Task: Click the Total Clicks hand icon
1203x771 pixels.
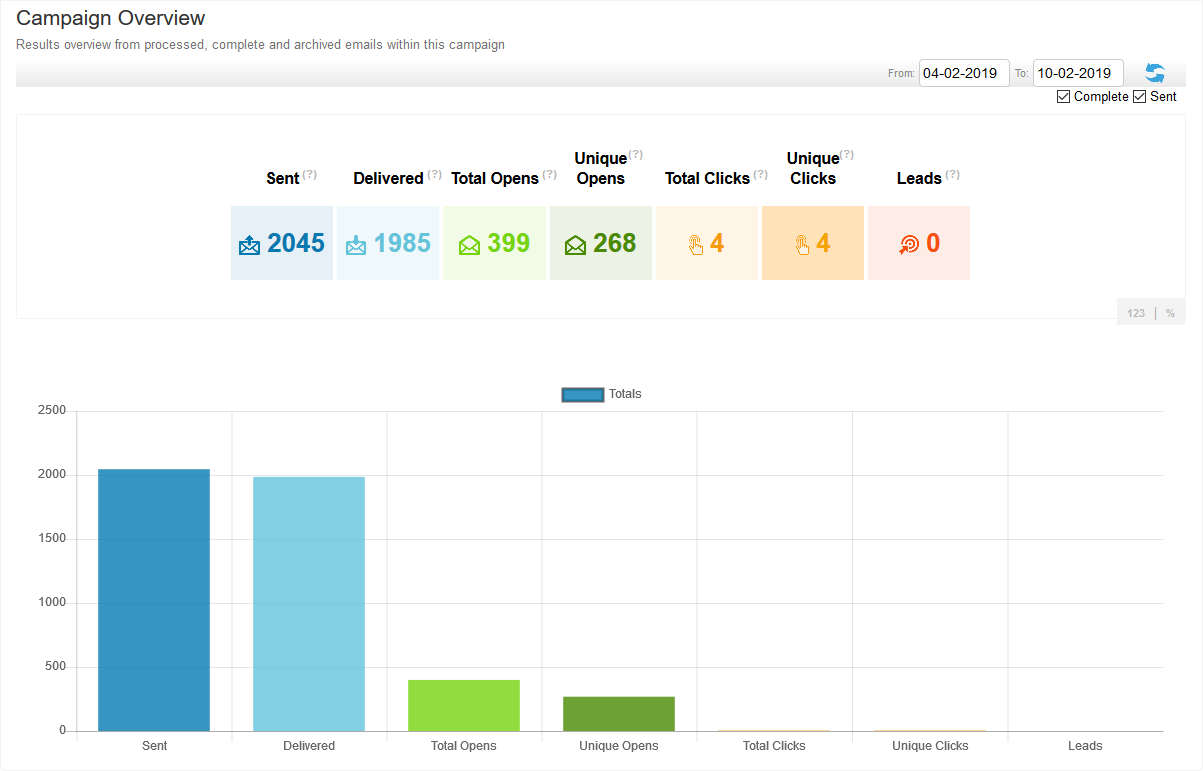Action: click(696, 245)
